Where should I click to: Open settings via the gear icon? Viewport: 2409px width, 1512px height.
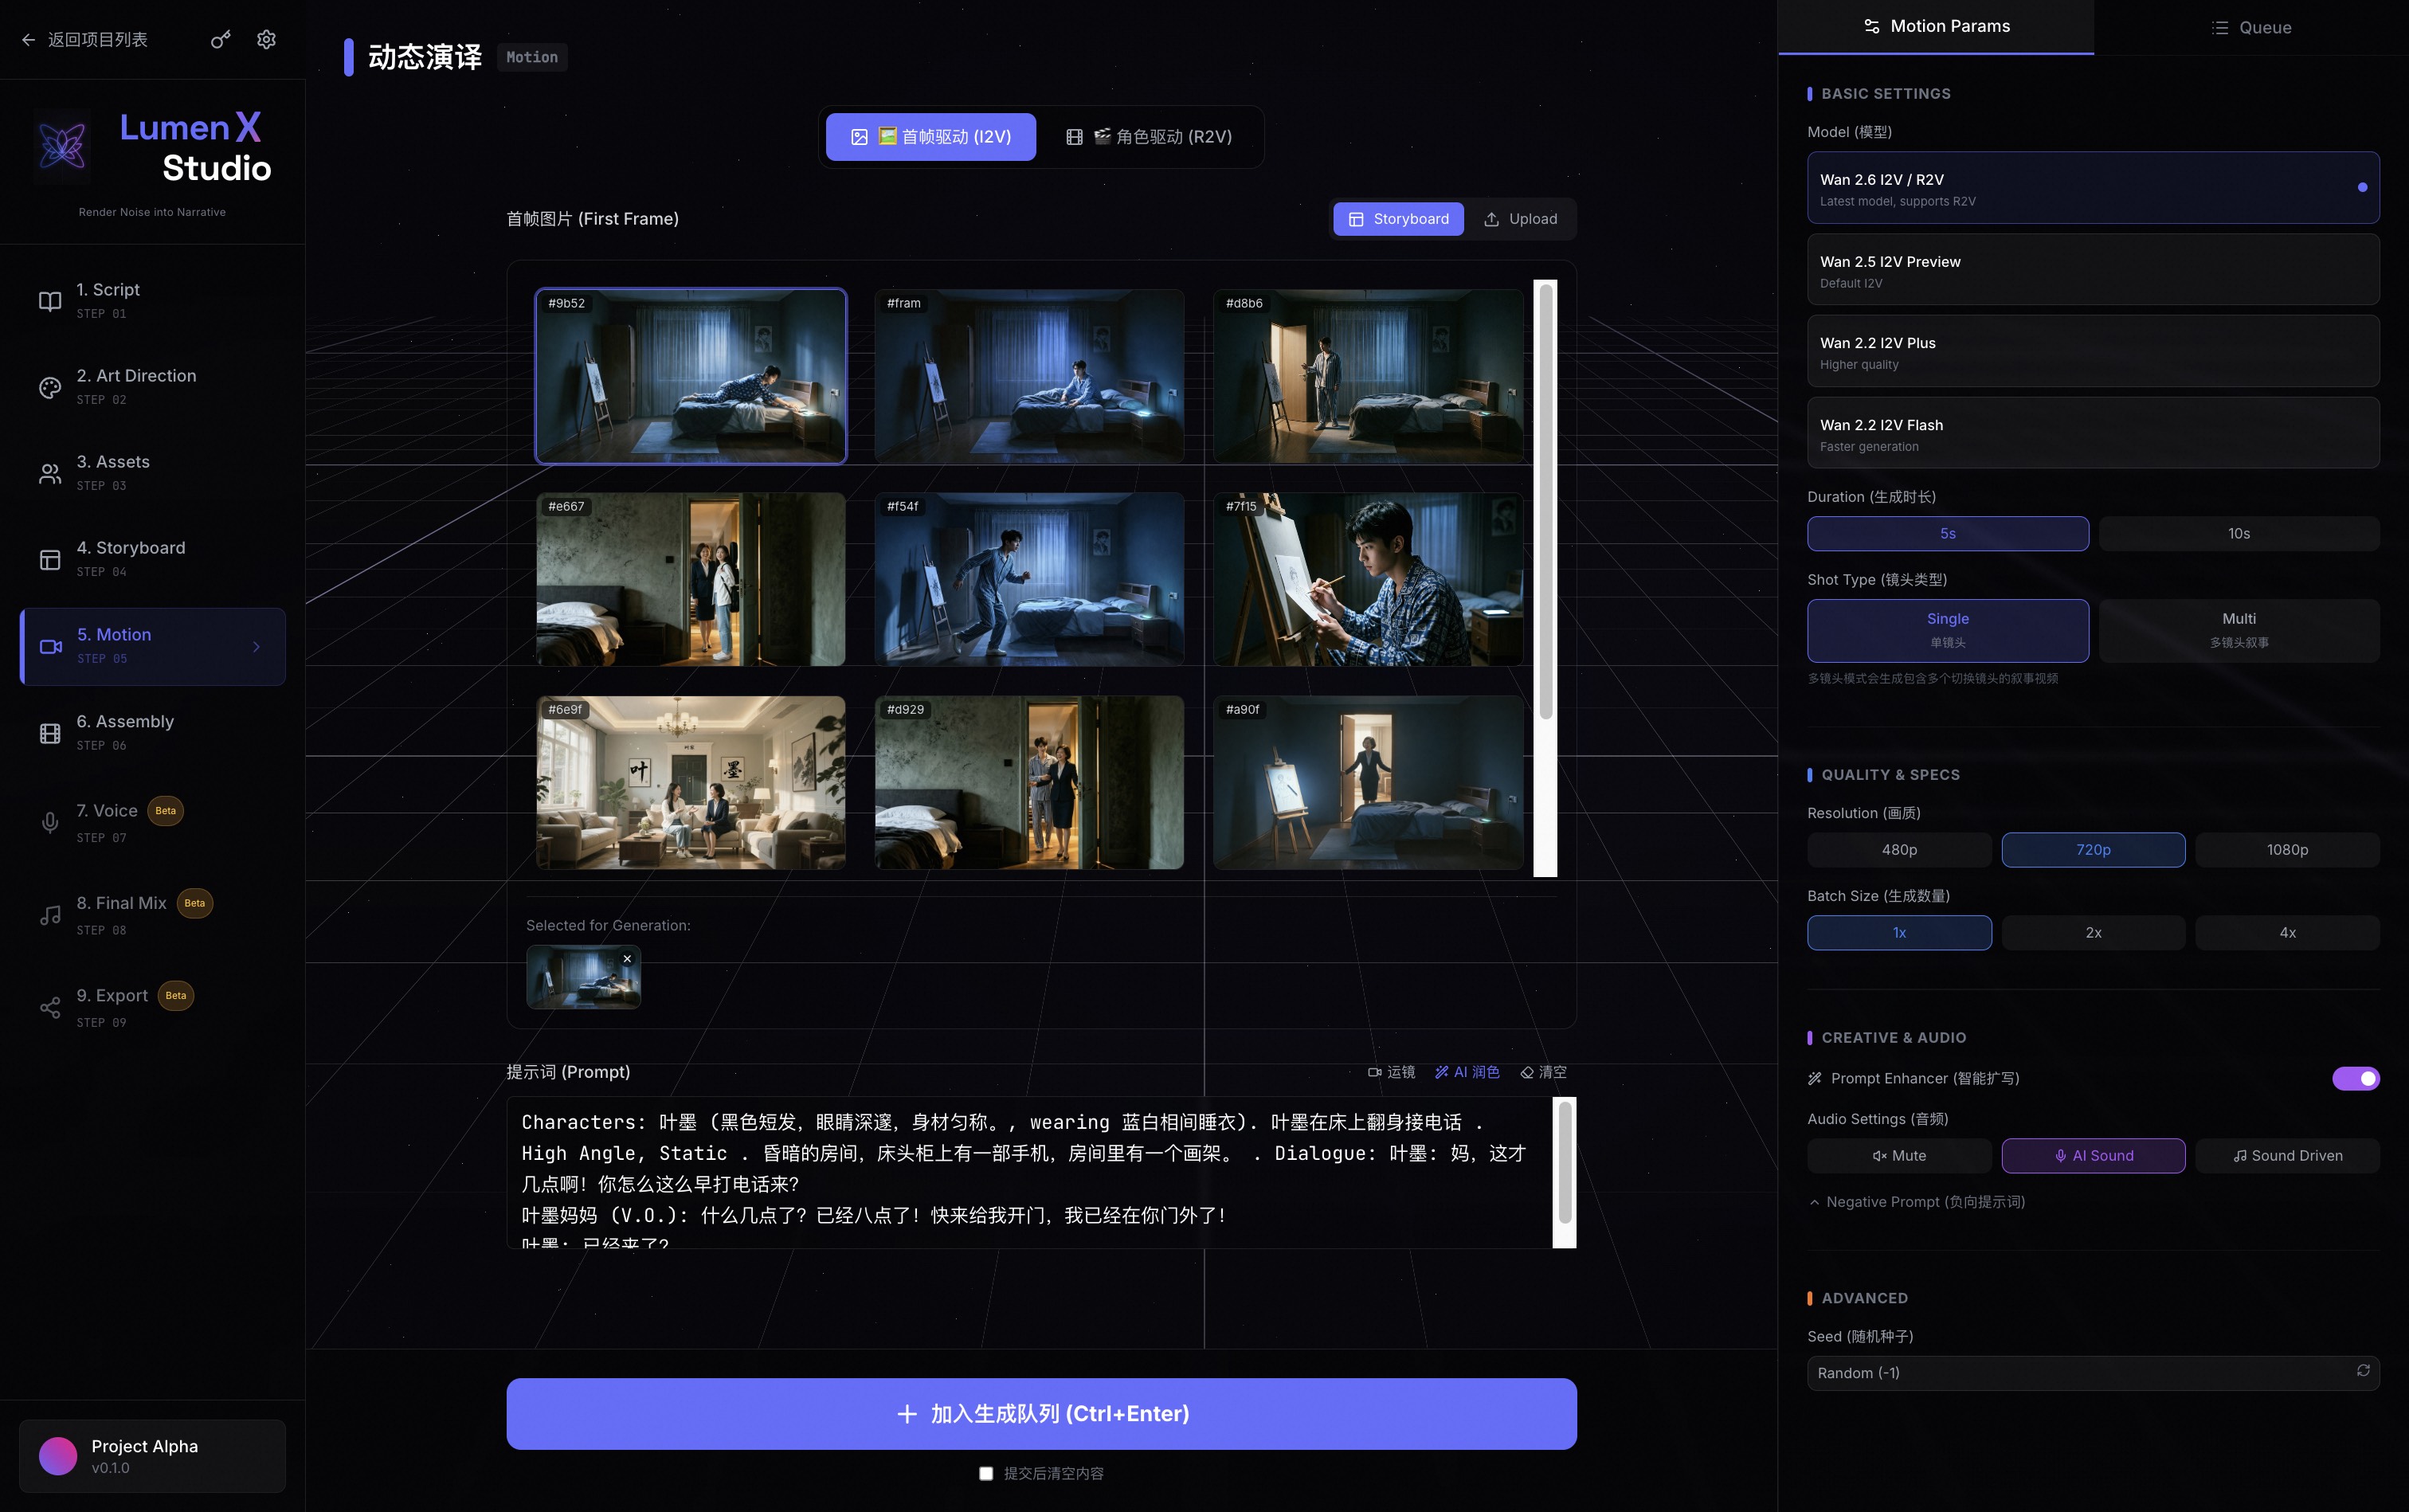(x=266, y=40)
